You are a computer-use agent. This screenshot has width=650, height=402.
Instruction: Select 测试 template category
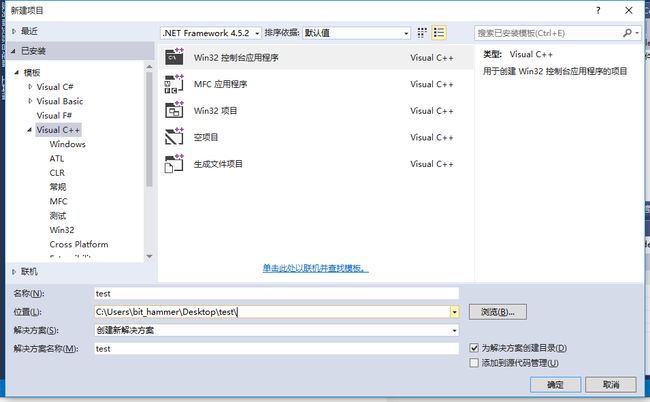[58, 216]
